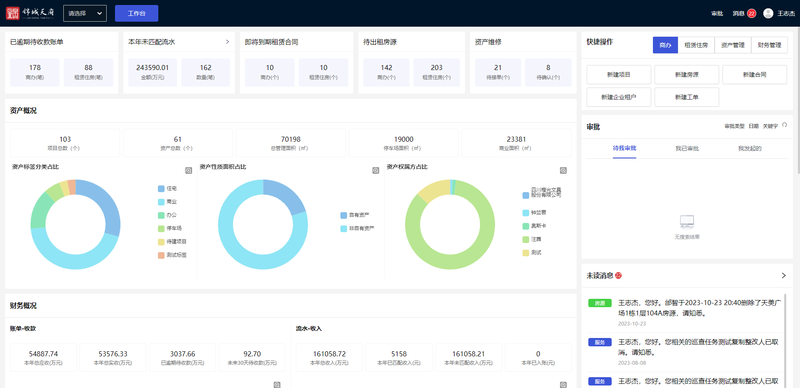The height and width of the screenshot is (388, 800).
Task: Click the 新建房源 button
Action: click(x=686, y=75)
